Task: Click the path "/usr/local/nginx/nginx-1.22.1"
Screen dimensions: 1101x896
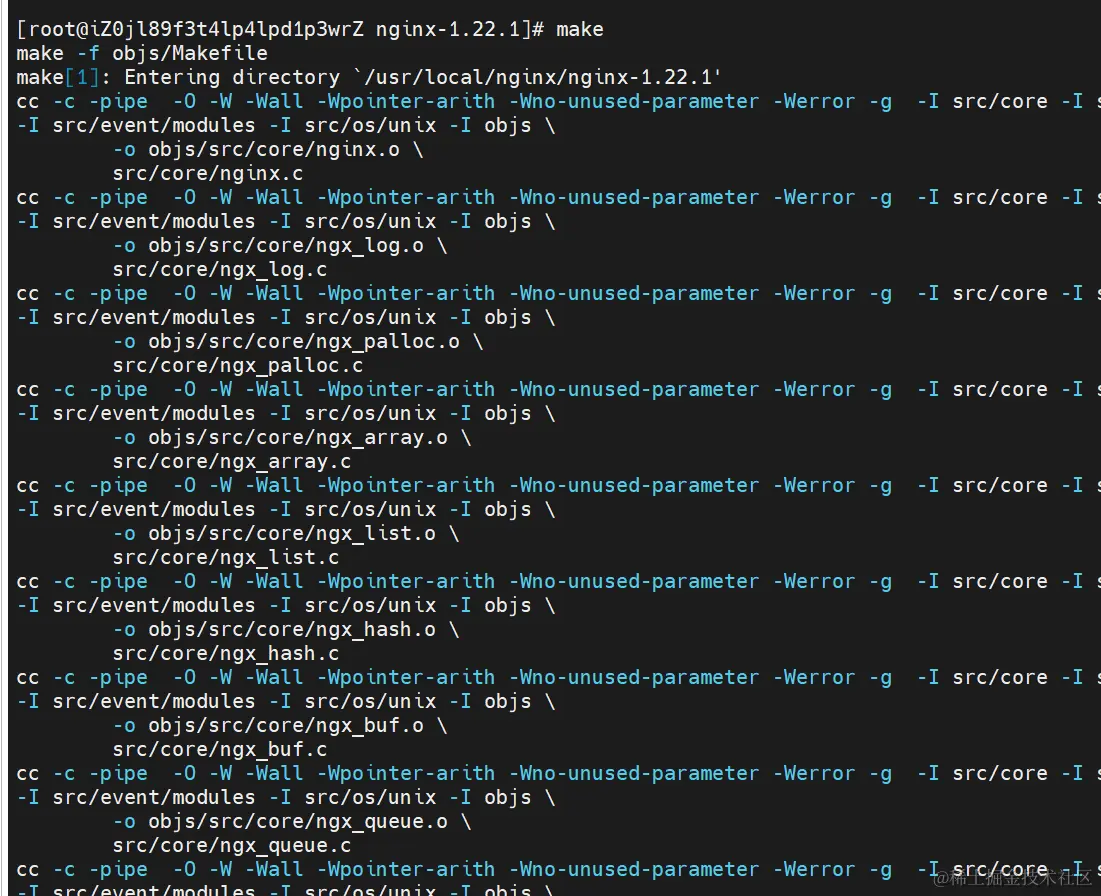Action: point(539,77)
